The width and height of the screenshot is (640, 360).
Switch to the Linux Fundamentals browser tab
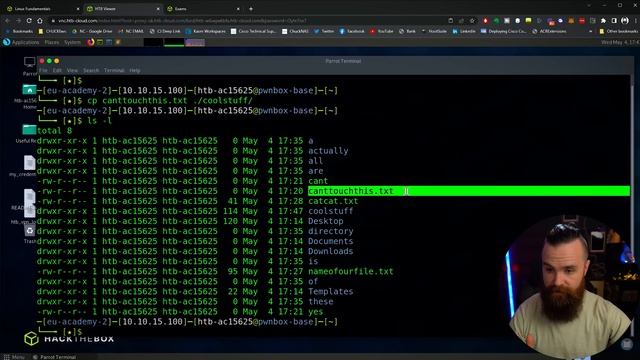tap(42, 9)
